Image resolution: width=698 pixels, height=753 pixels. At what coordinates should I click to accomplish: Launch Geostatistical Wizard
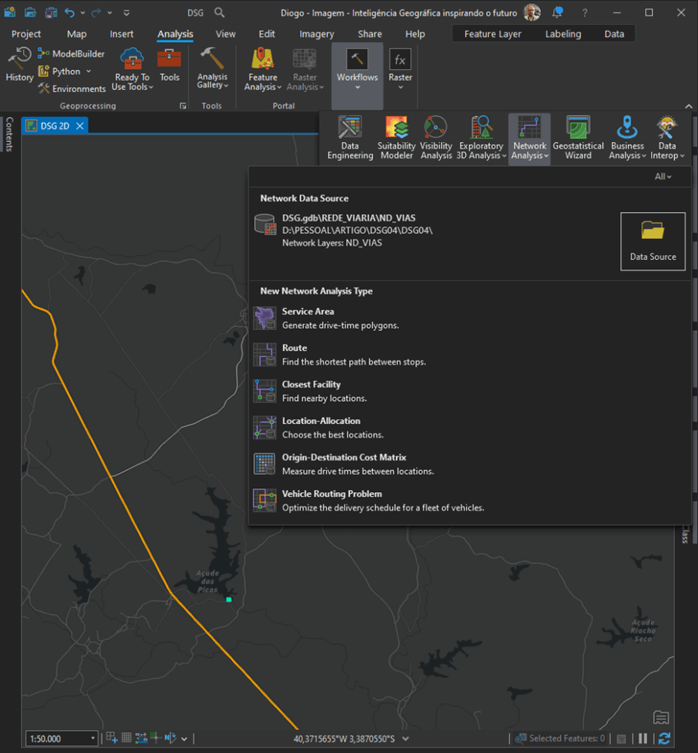[x=578, y=139]
